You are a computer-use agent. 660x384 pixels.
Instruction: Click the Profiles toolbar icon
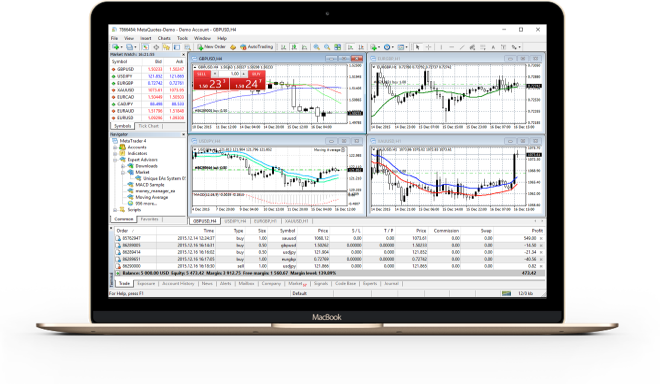tap(129, 47)
